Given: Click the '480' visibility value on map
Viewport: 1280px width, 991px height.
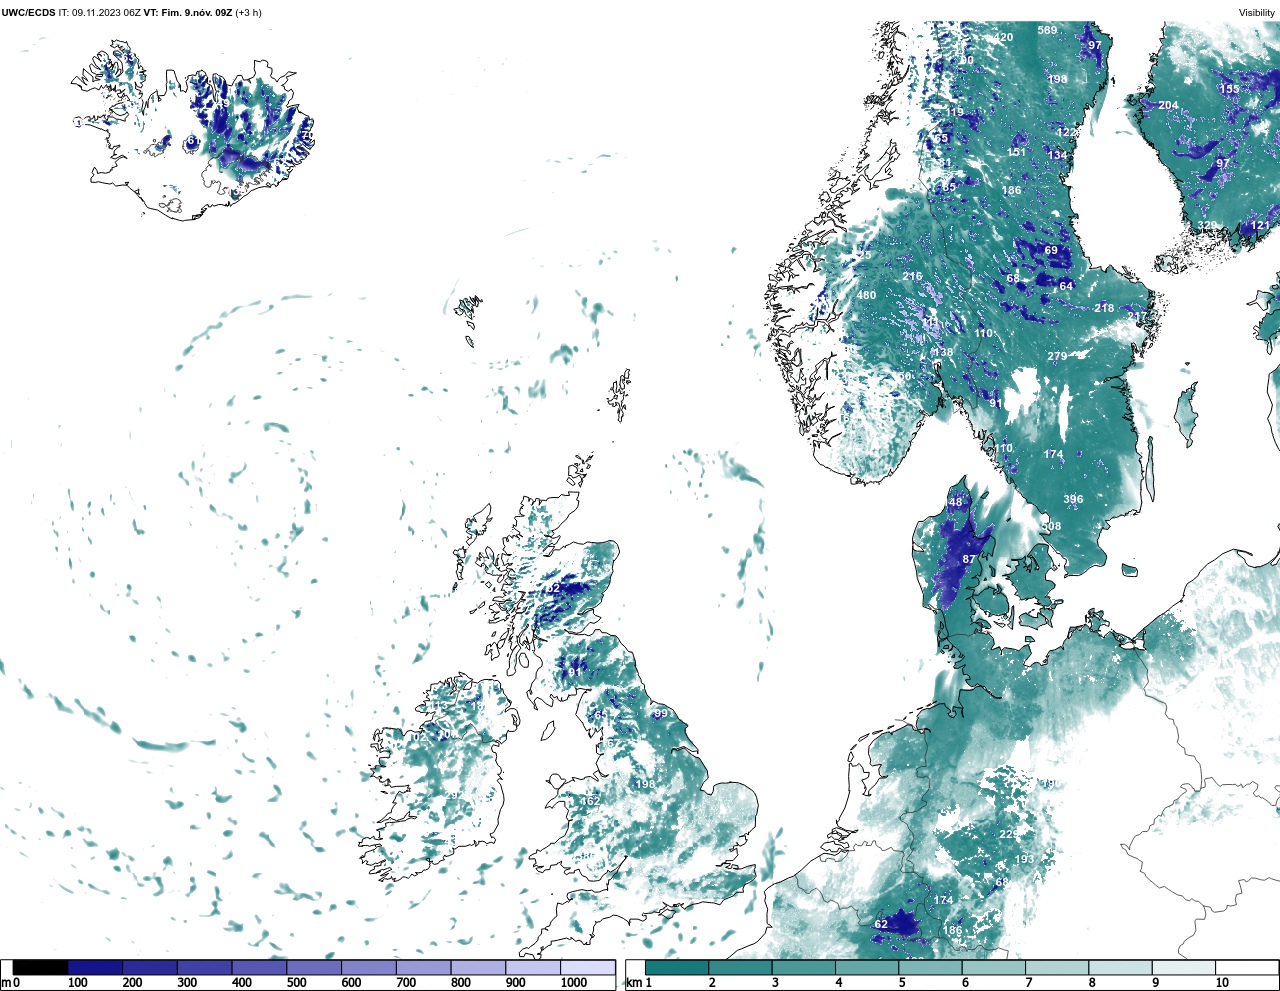Looking at the screenshot, I should click(866, 295).
